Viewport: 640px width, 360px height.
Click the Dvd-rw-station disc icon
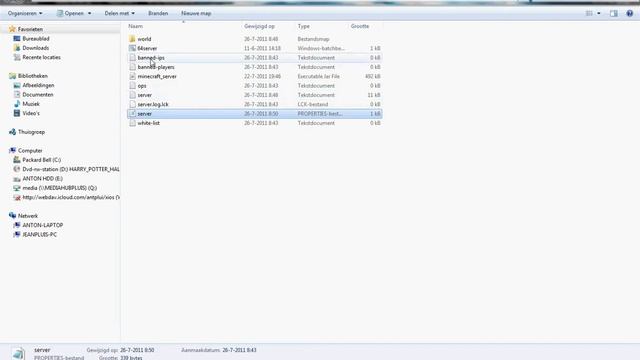click(17, 169)
